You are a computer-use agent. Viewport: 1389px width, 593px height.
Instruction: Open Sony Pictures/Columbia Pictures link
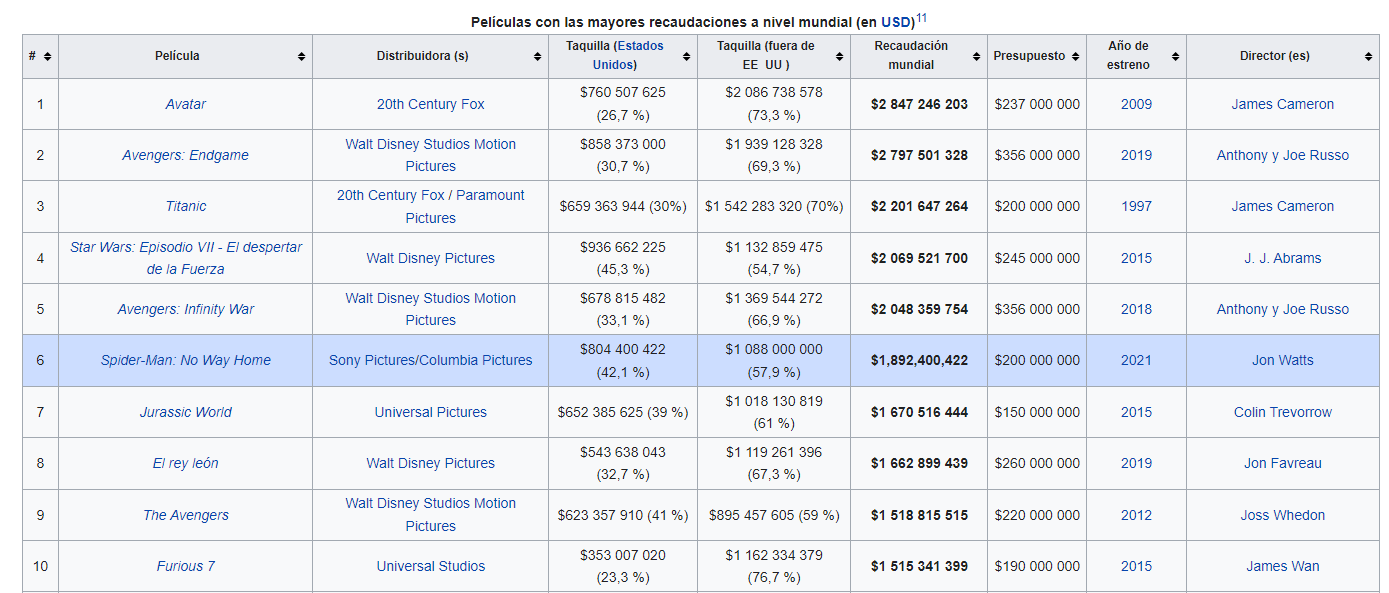pyautogui.click(x=431, y=360)
